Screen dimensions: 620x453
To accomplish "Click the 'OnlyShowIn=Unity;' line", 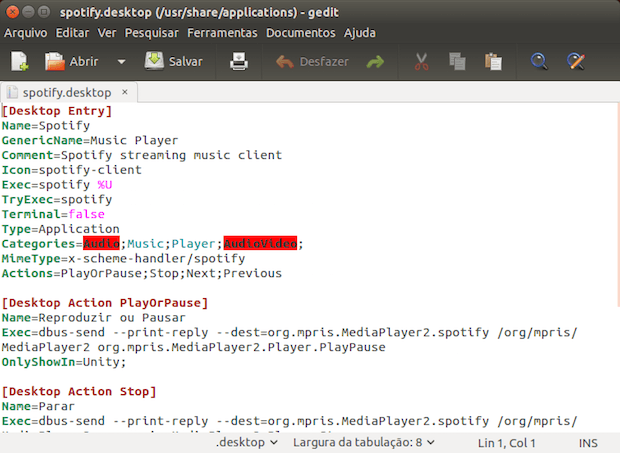I will pos(64,362).
